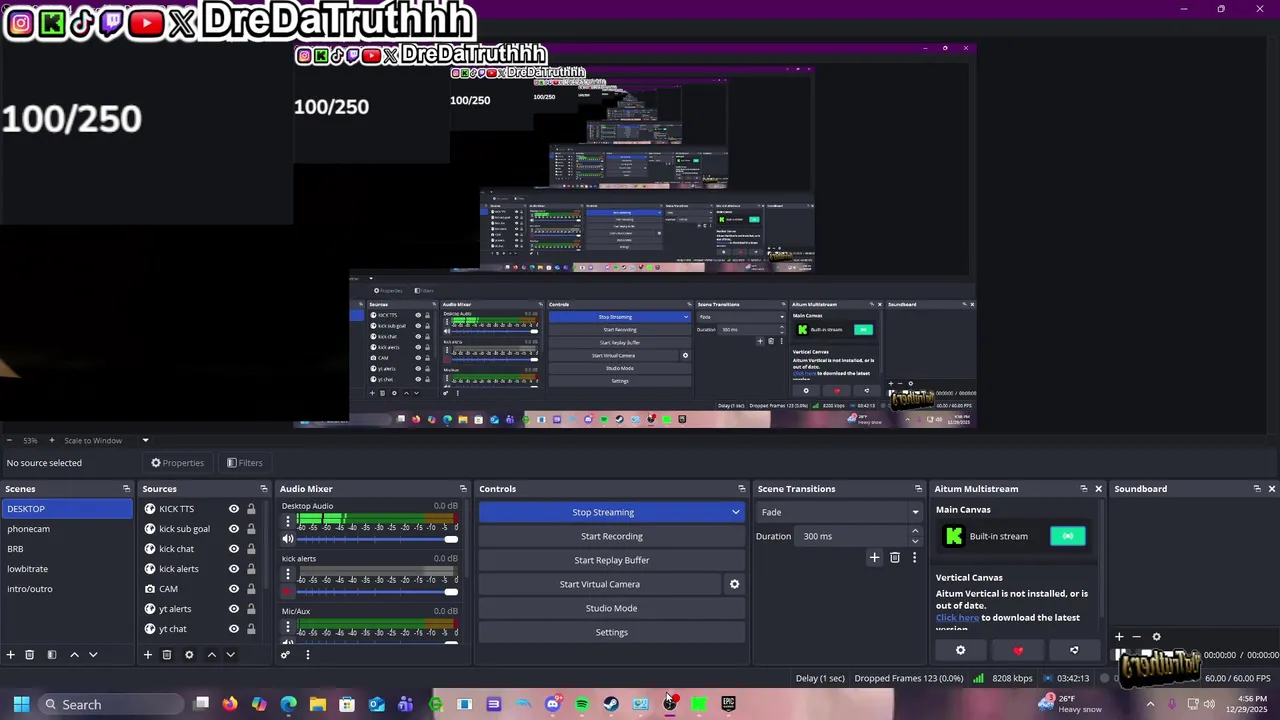
Task: Open Desktop Audio three-dot options
Action: pos(288,522)
